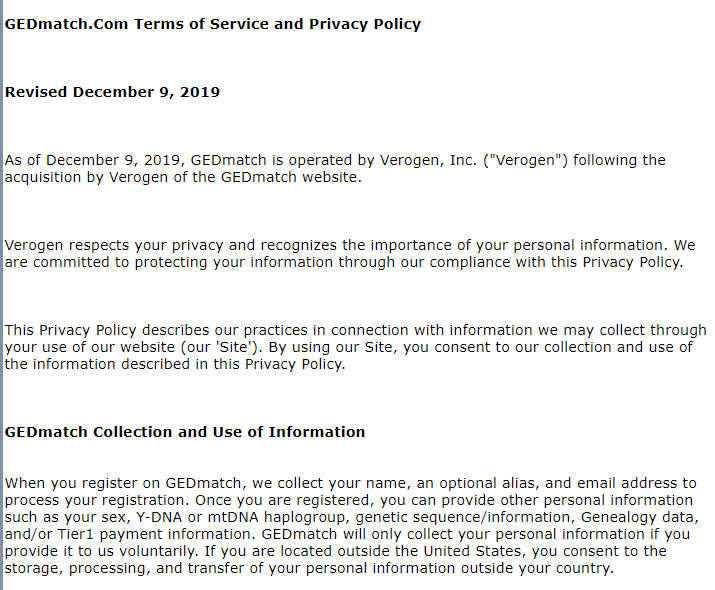
Task: Click the GEDmatch Collection and Use of Information heading
Action: pyautogui.click(x=185, y=432)
